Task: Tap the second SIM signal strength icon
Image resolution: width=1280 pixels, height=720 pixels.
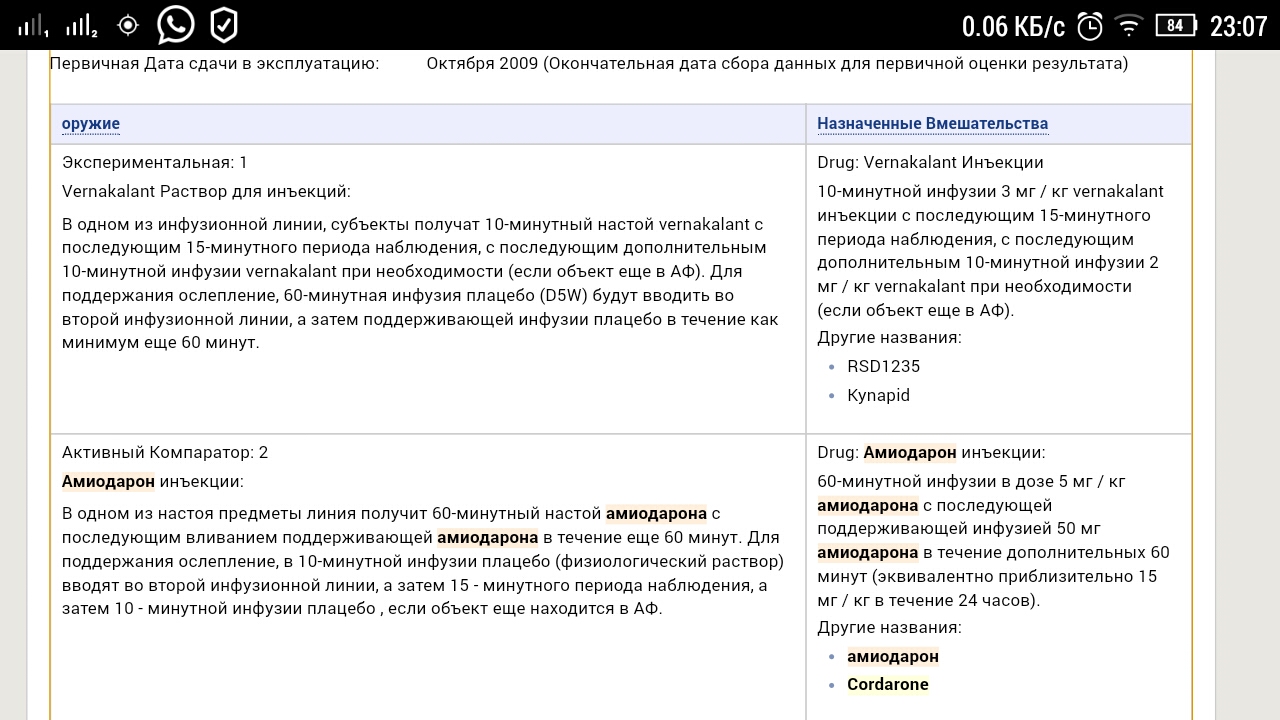Action: (x=82, y=26)
